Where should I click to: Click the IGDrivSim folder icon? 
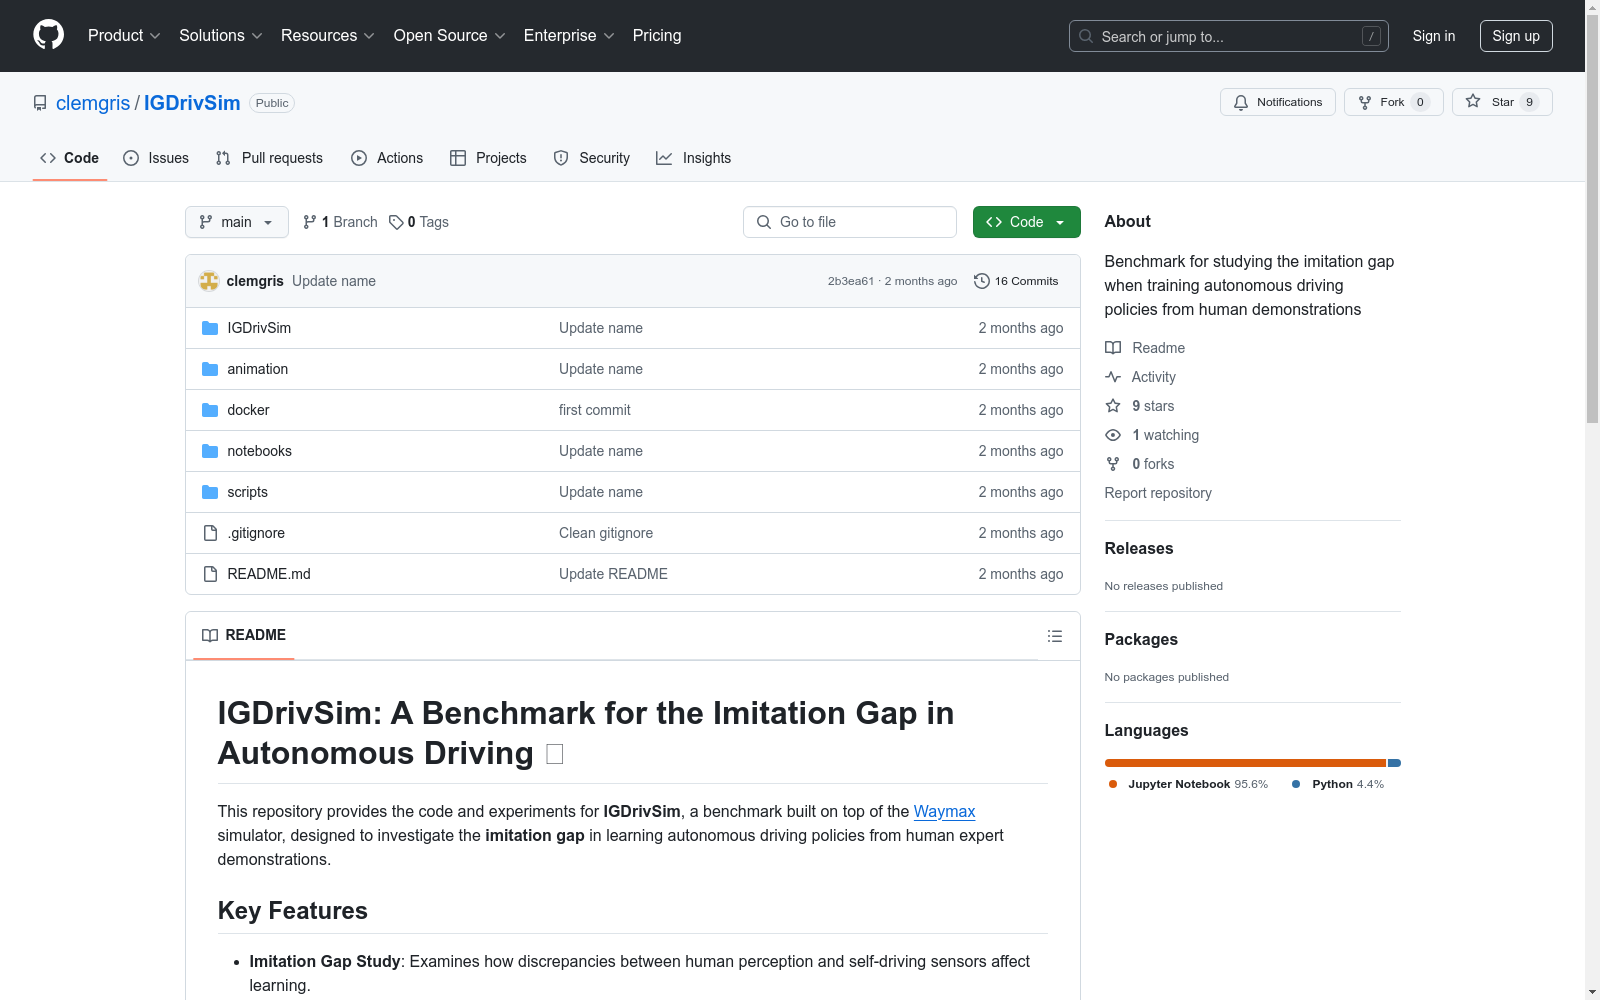pos(210,328)
